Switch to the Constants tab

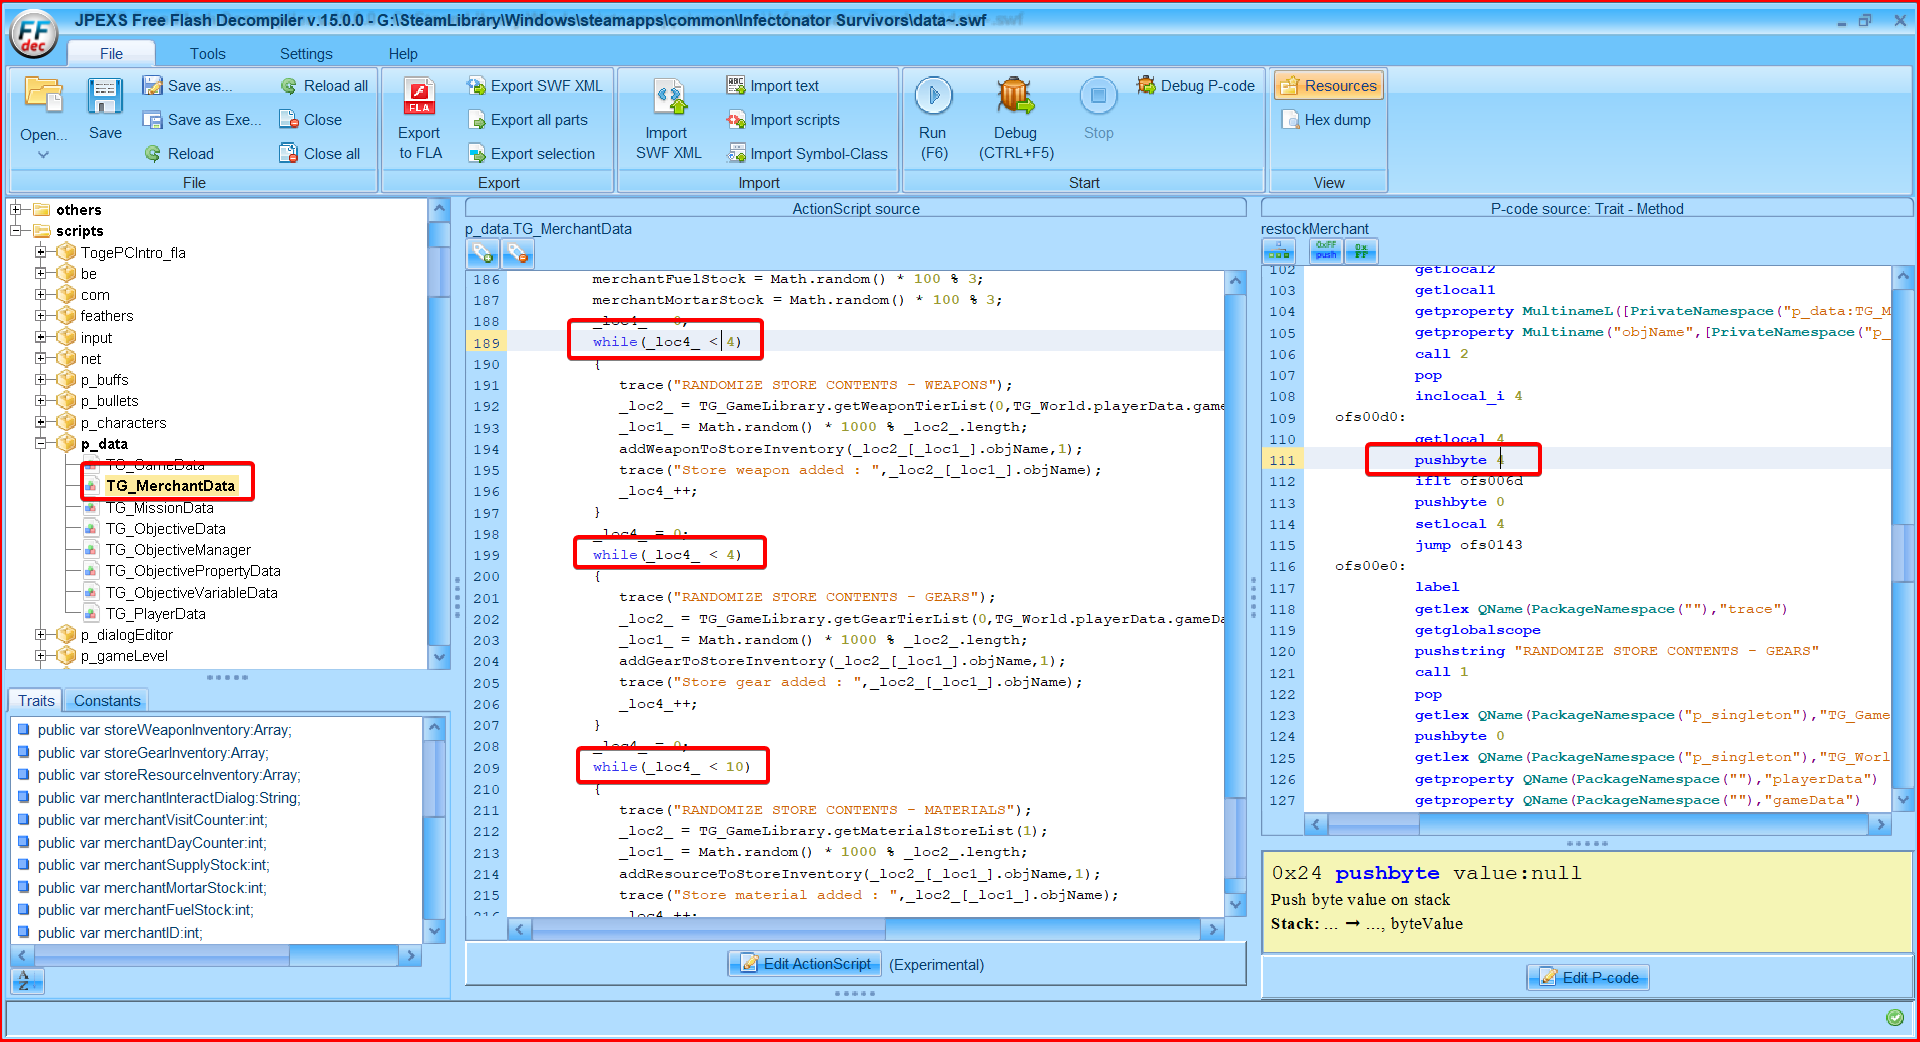(107, 701)
